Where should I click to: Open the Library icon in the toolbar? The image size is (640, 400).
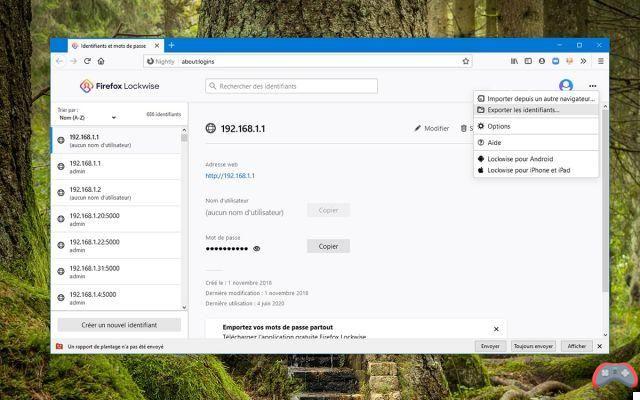514,61
